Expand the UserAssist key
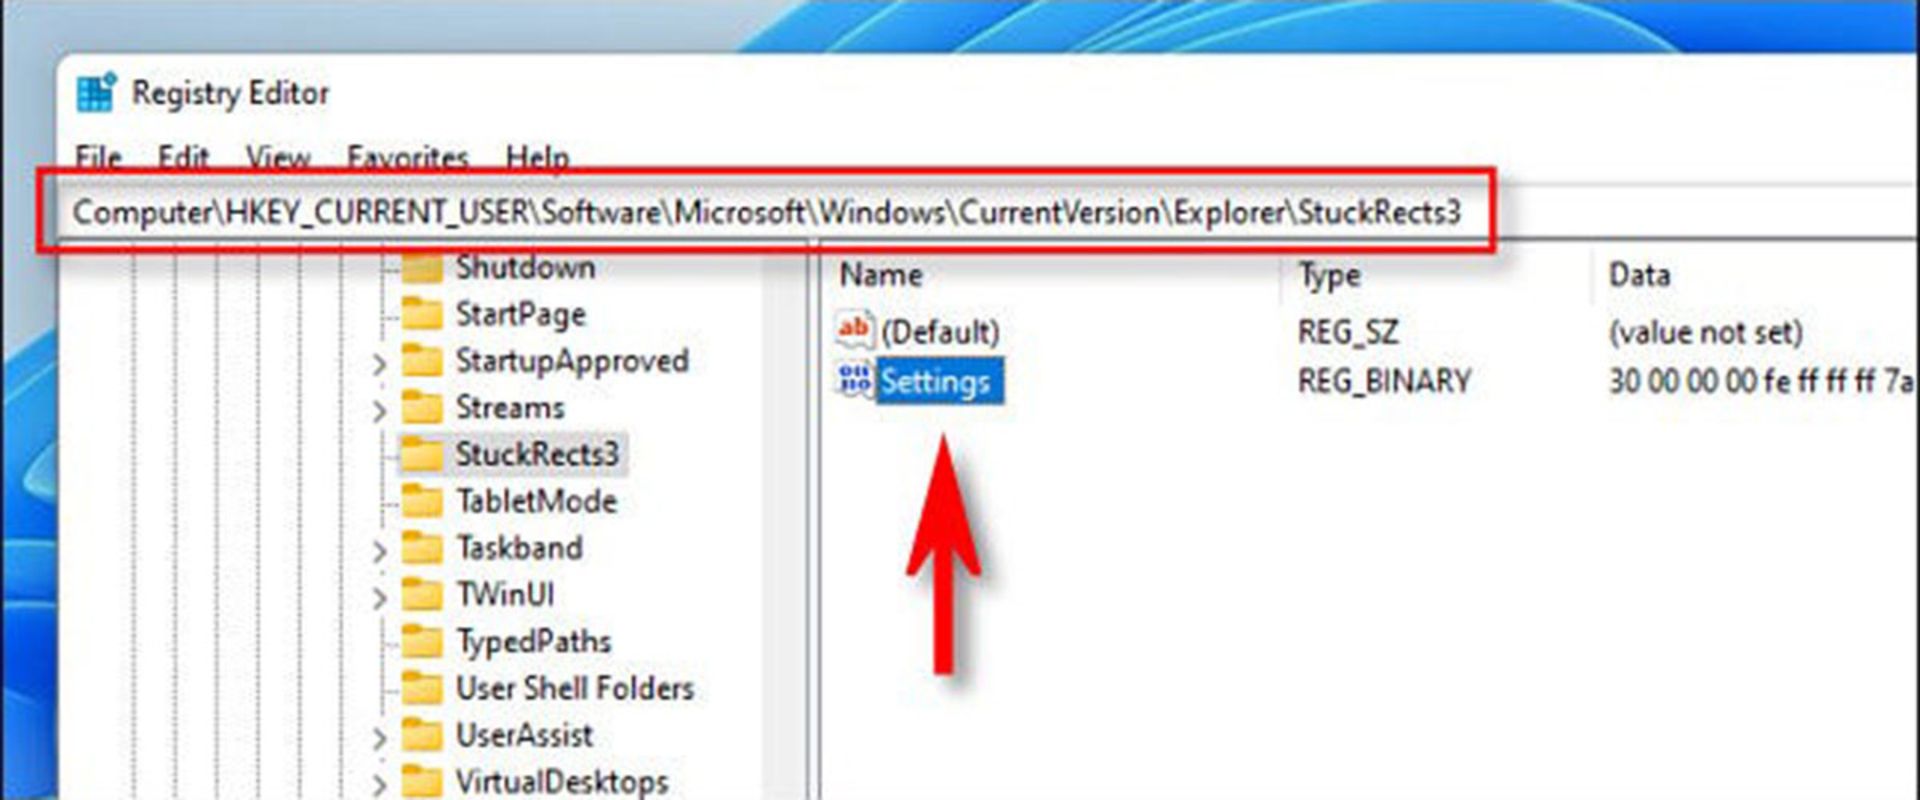Image resolution: width=1920 pixels, height=800 pixels. 379,739
